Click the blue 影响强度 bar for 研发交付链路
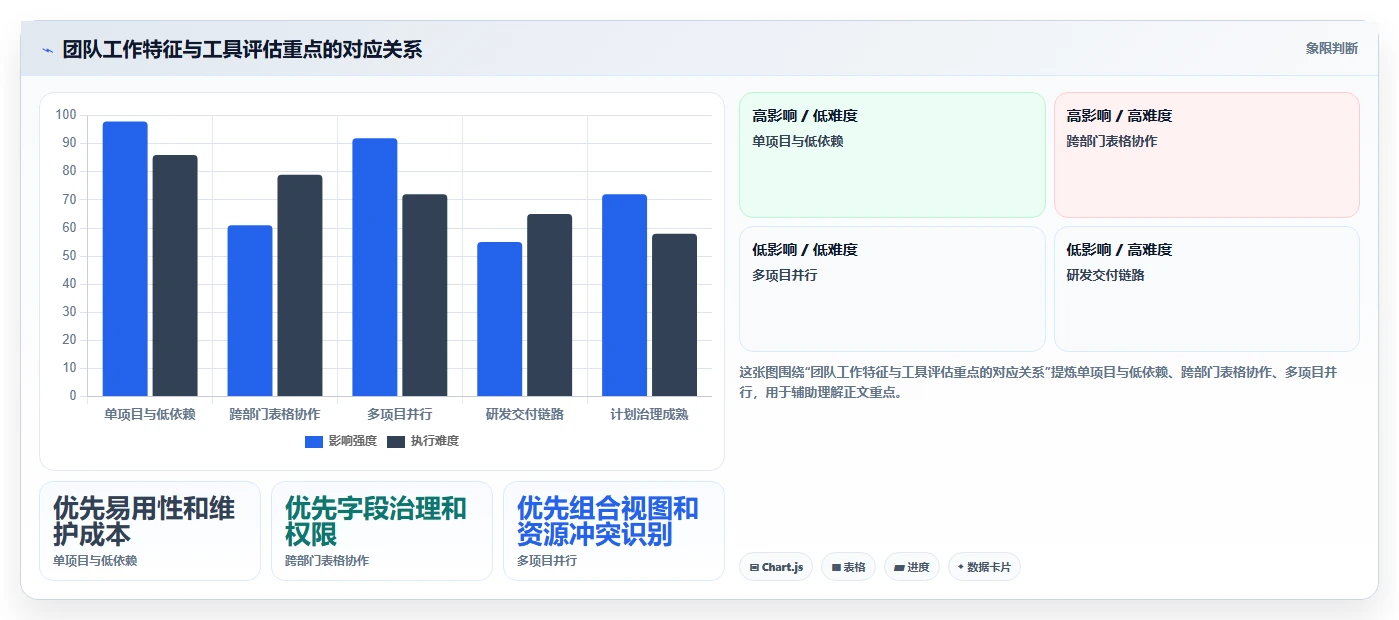Screen dimensions: 1399x620 500,319
